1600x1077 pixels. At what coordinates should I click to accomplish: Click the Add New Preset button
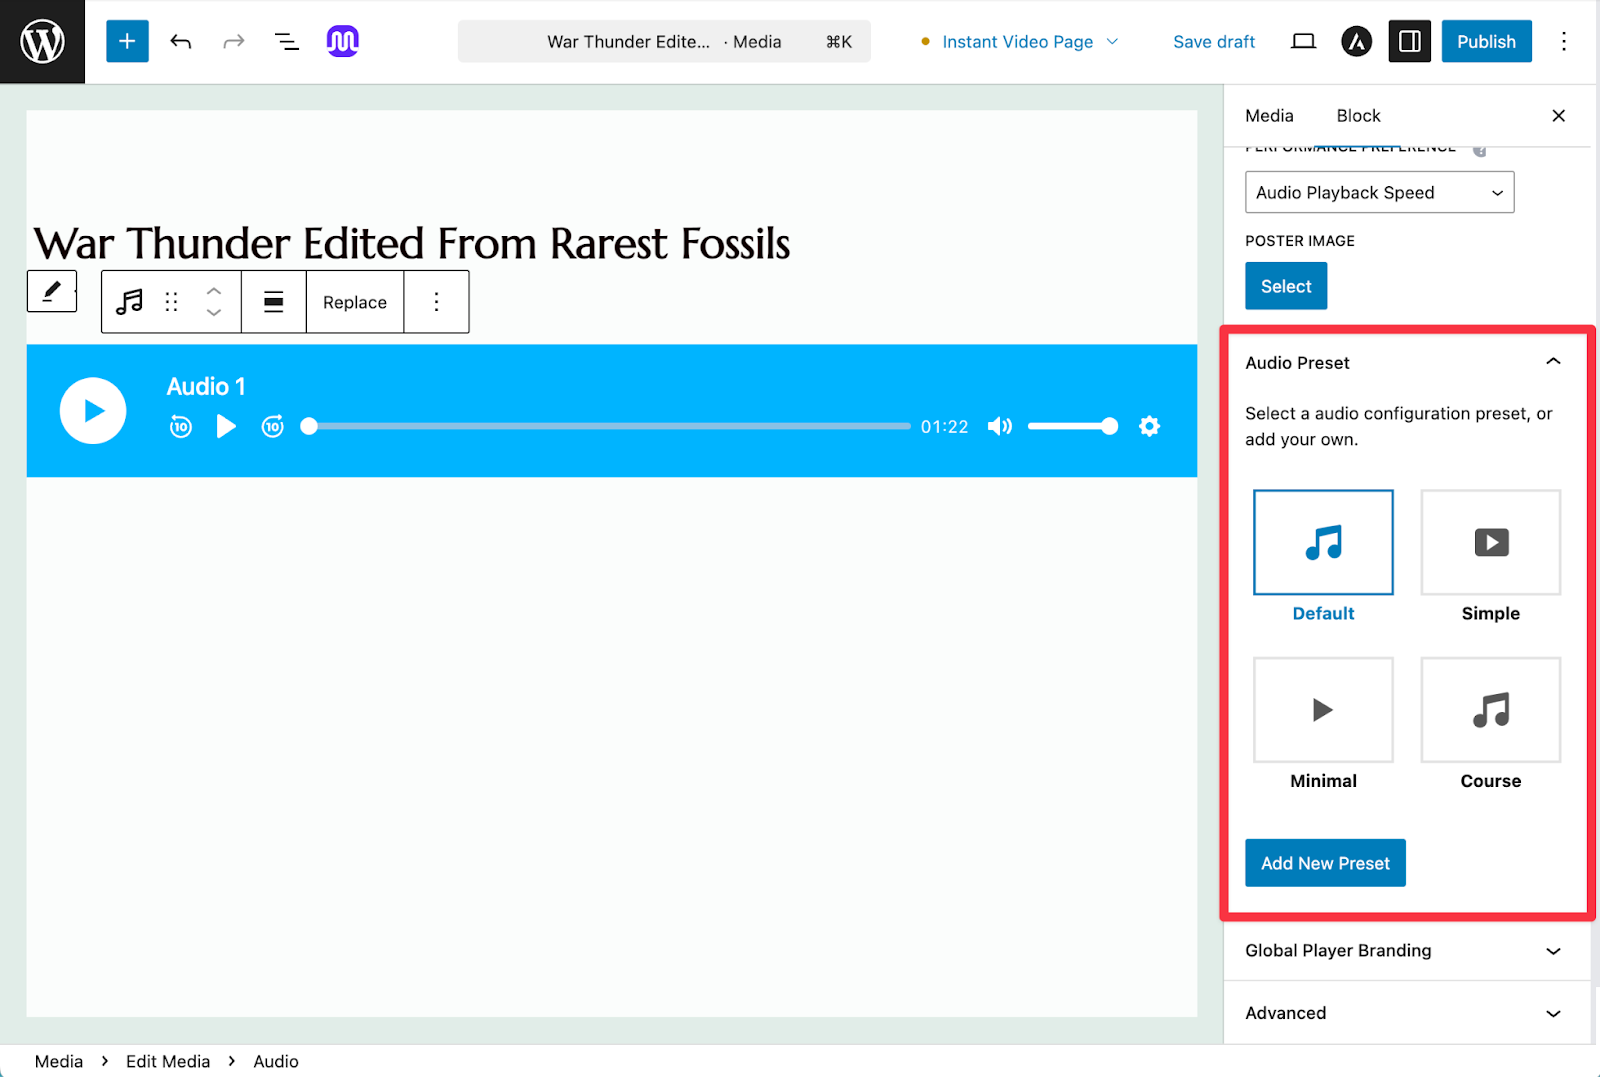1325,863
